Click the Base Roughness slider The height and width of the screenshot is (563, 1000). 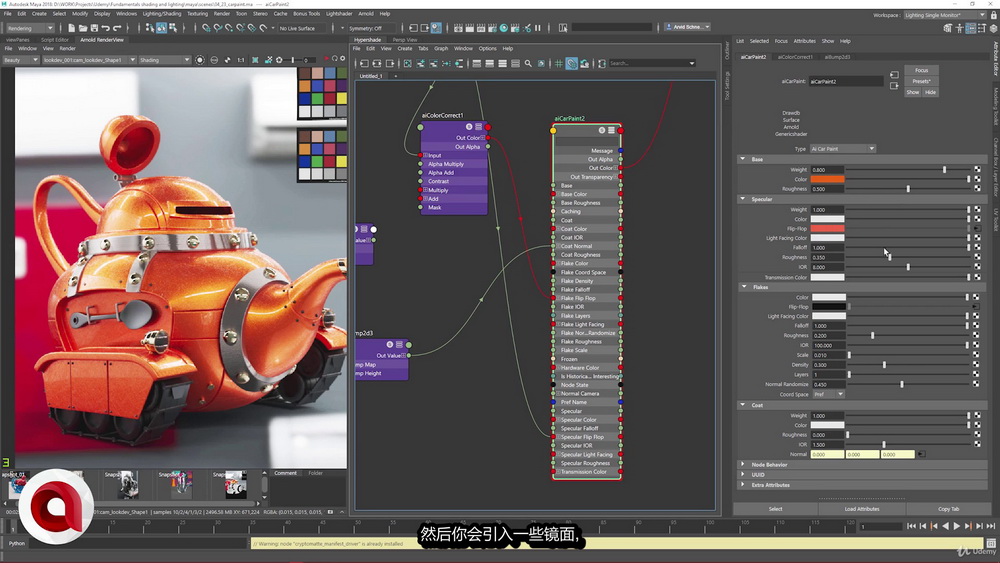pyautogui.click(x=908, y=189)
